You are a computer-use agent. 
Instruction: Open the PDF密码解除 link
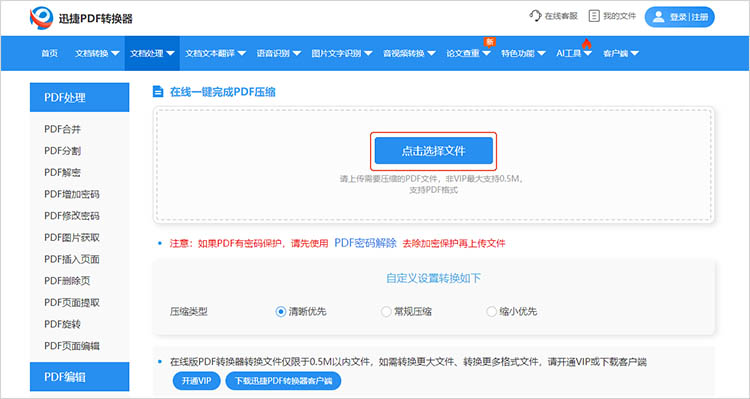click(x=365, y=243)
